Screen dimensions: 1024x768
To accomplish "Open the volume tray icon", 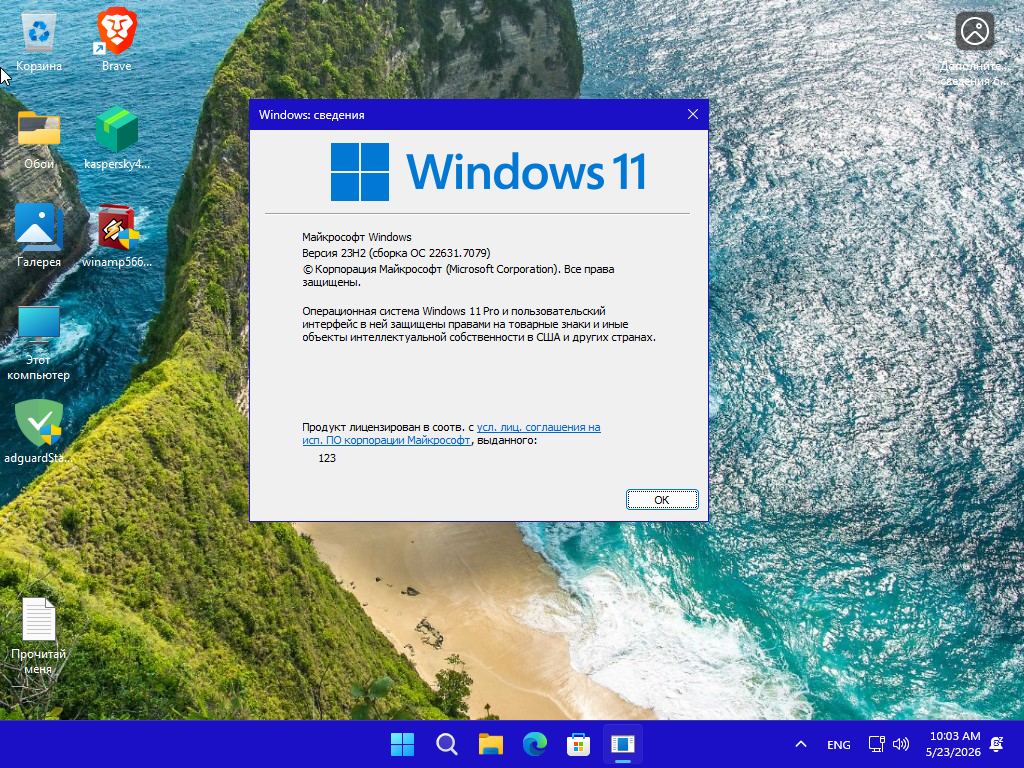I will [901, 744].
